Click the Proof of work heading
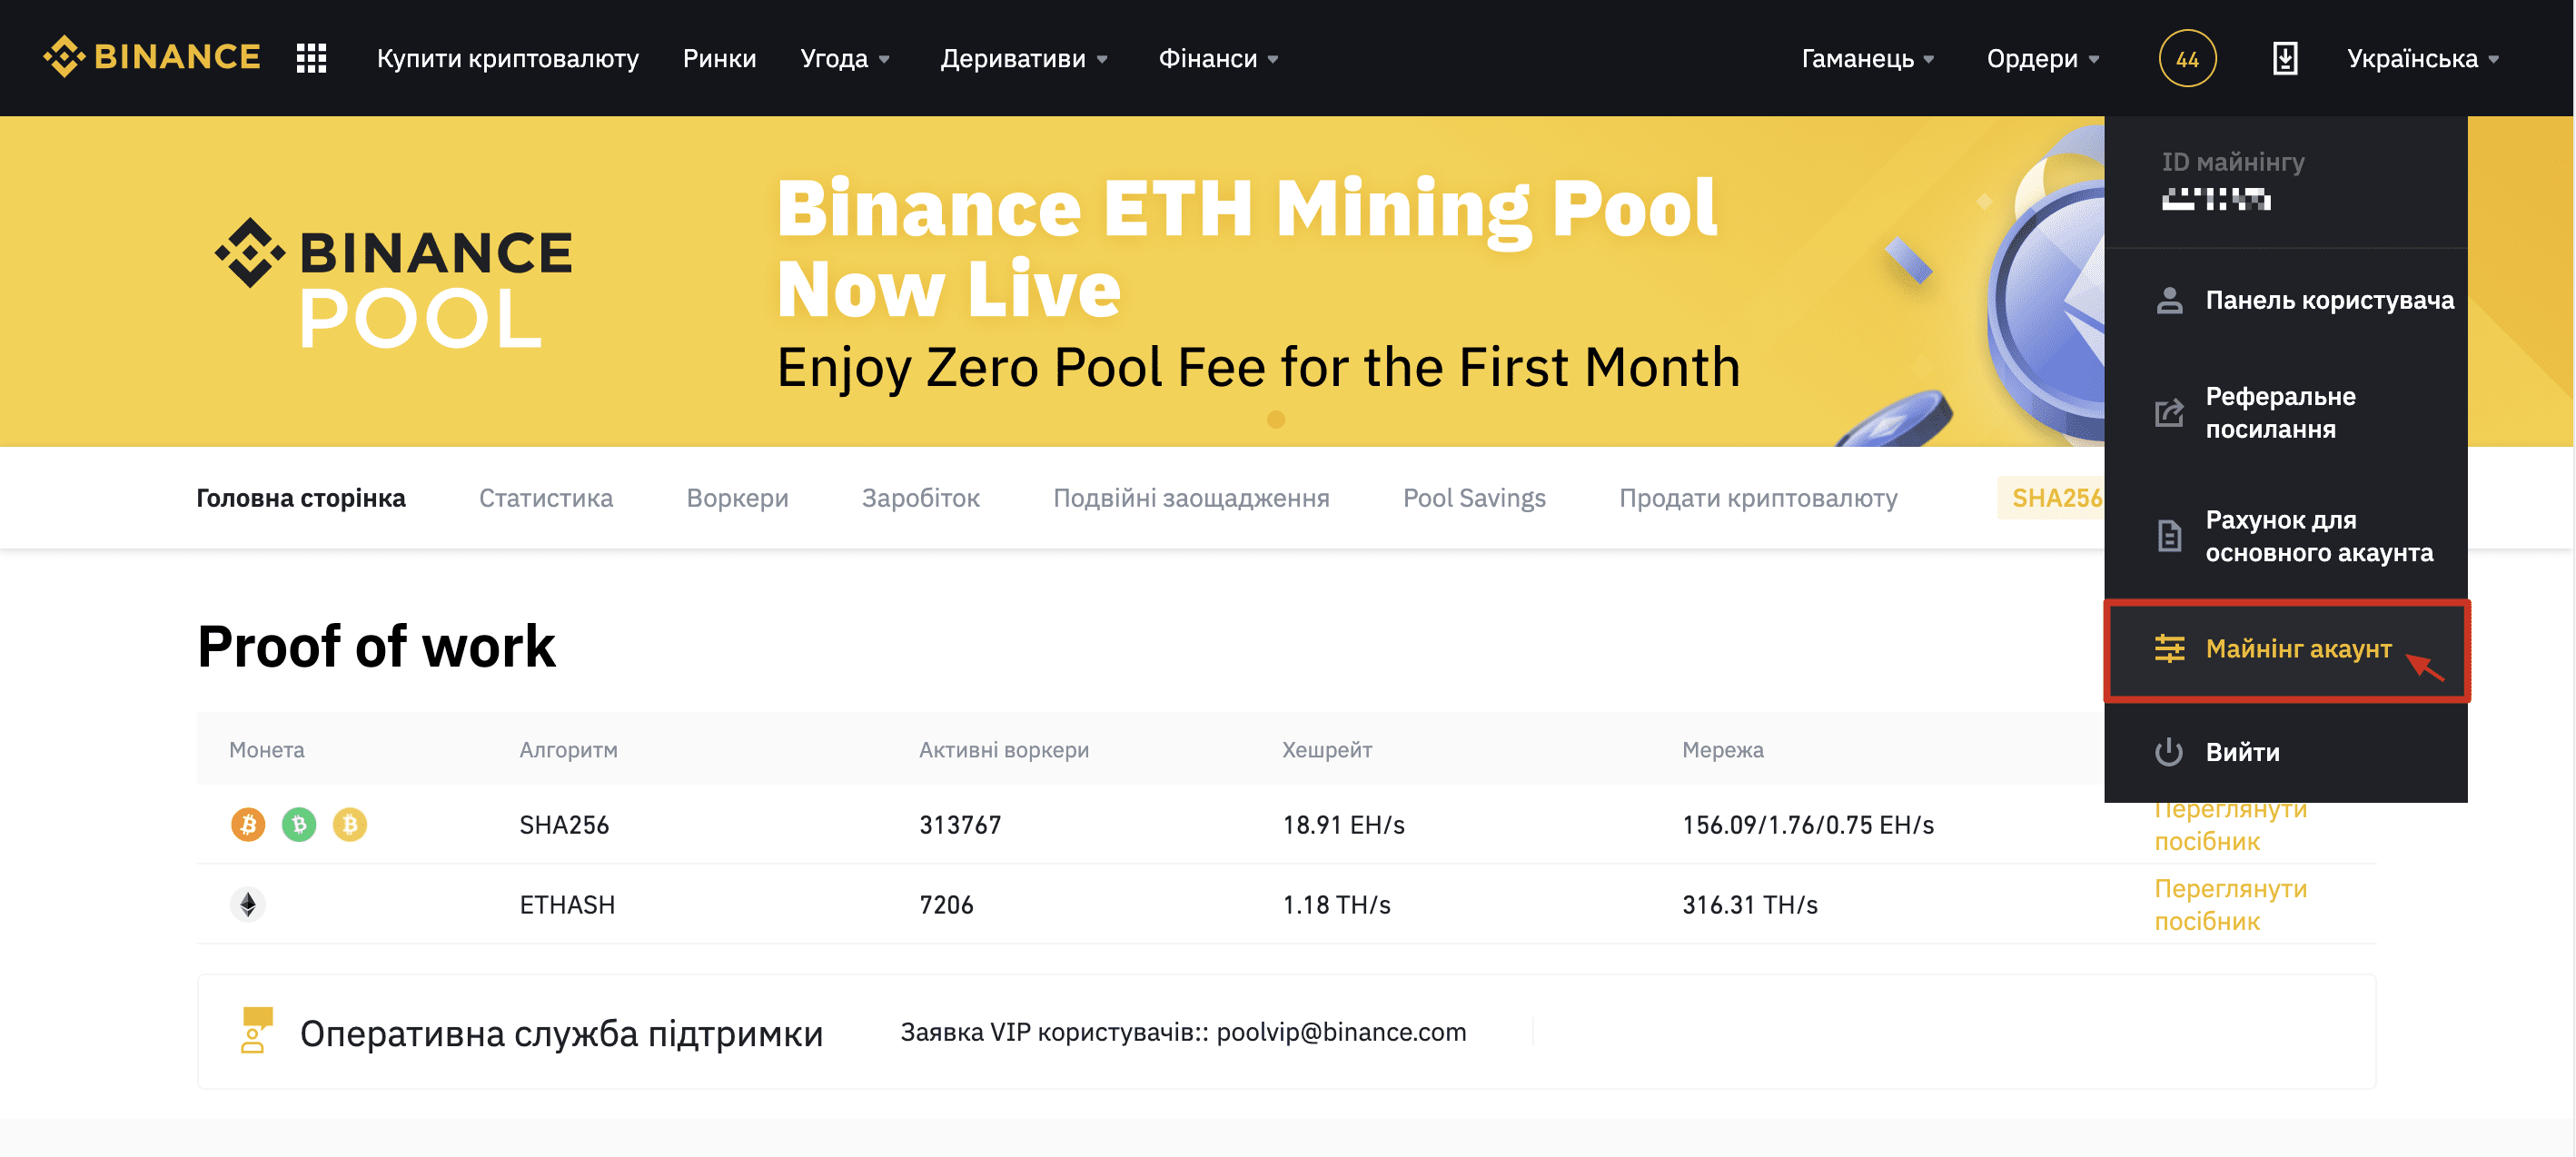This screenshot has height=1157, width=2576. [376, 645]
